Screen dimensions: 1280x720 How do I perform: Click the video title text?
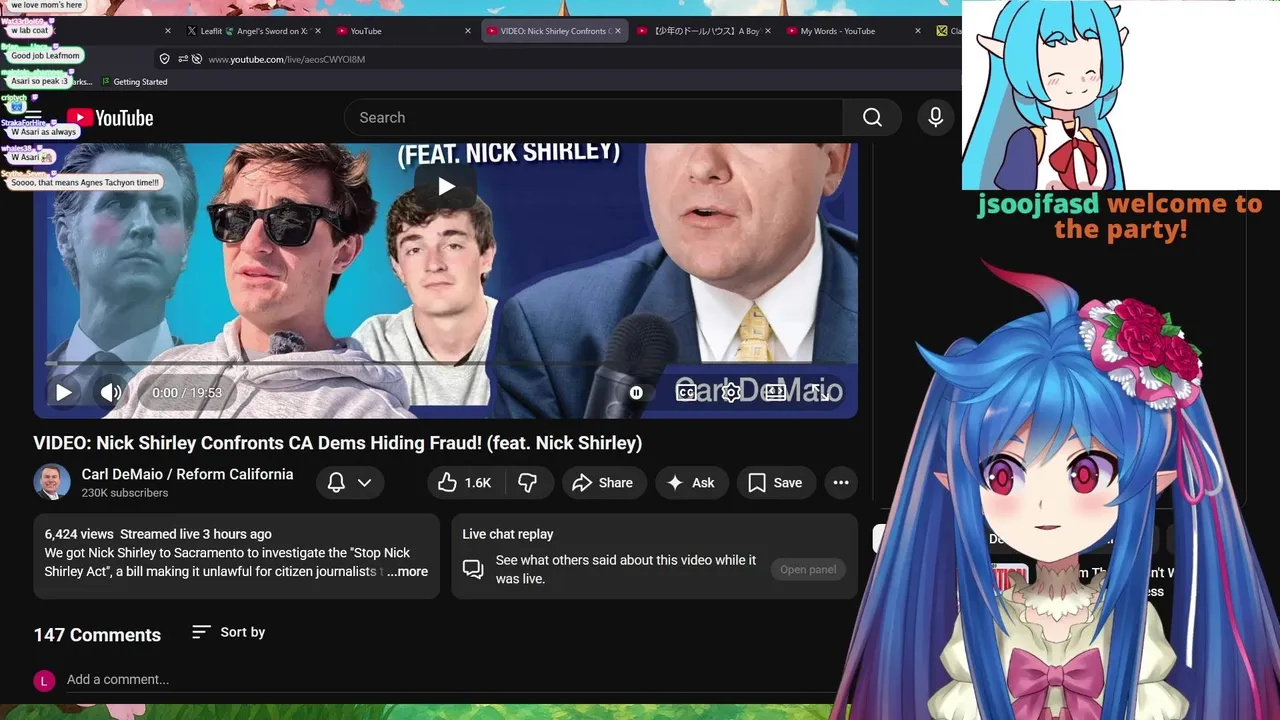[x=338, y=443]
